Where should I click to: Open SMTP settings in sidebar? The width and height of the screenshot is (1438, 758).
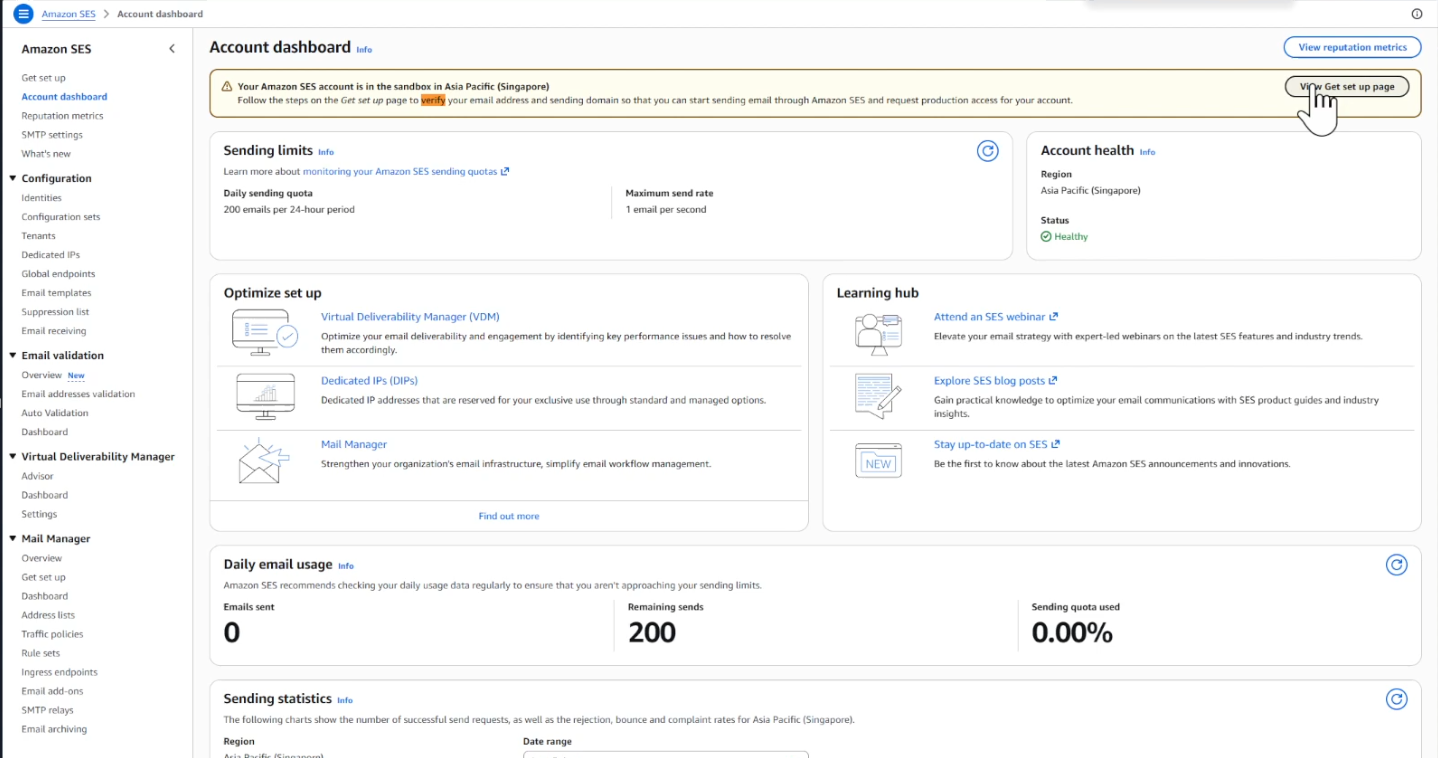[x=52, y=135]
